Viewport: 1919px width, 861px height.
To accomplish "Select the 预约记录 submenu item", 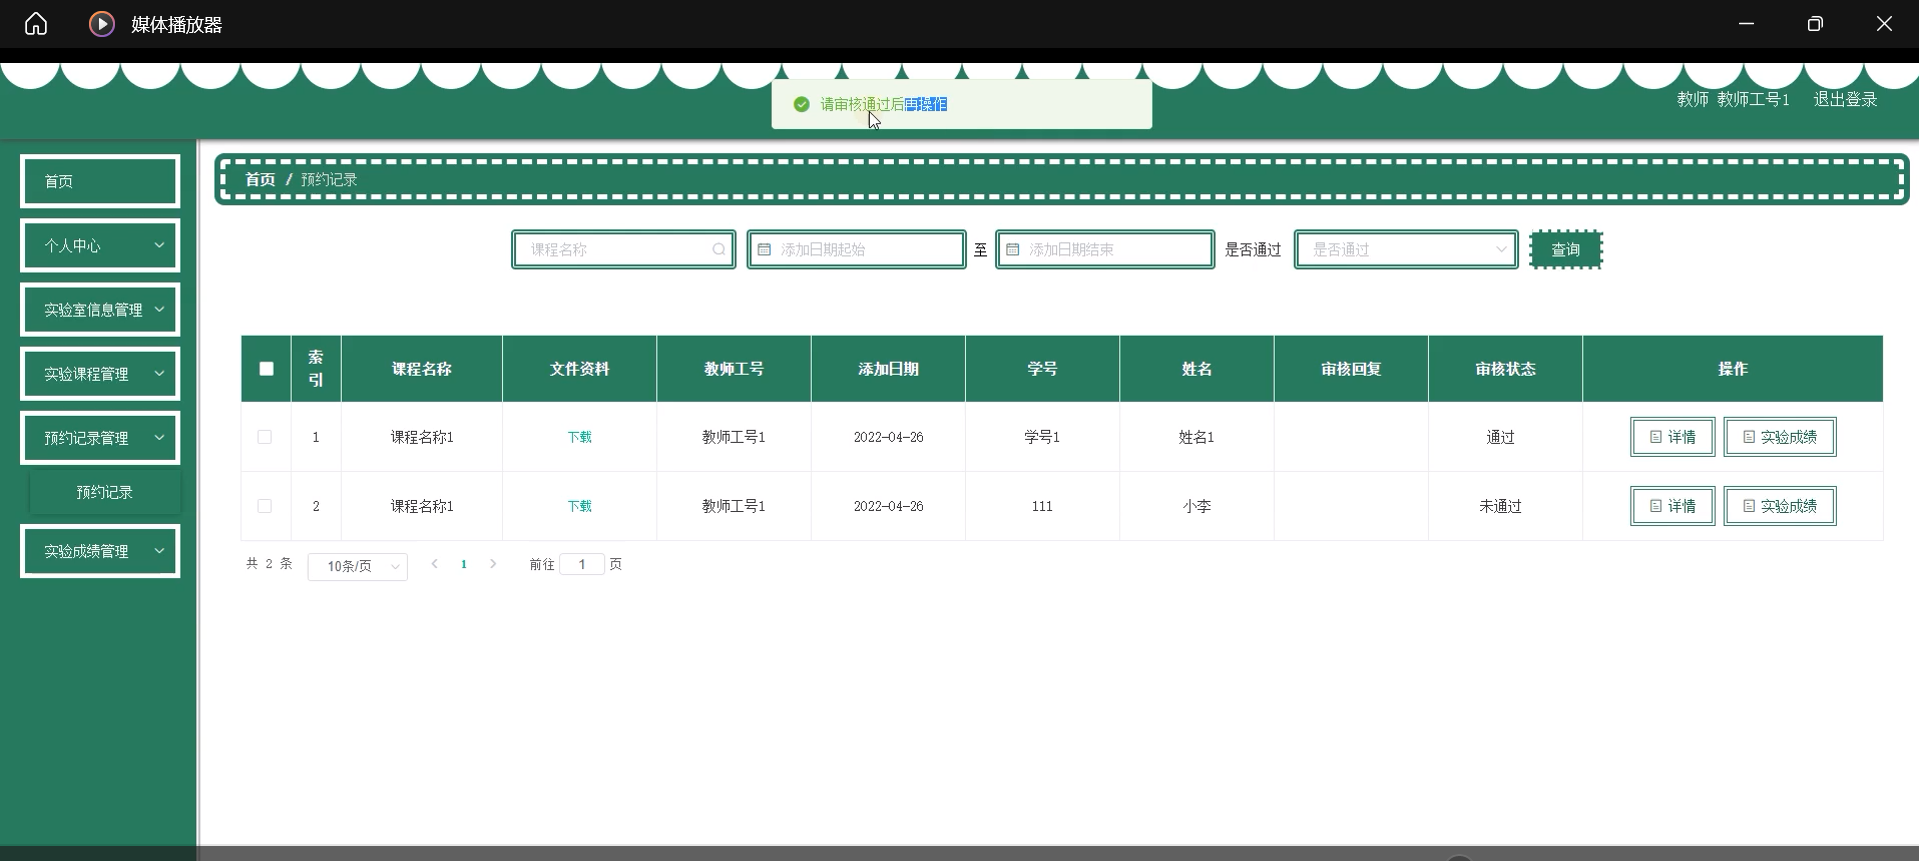I will tap(105, 492).
